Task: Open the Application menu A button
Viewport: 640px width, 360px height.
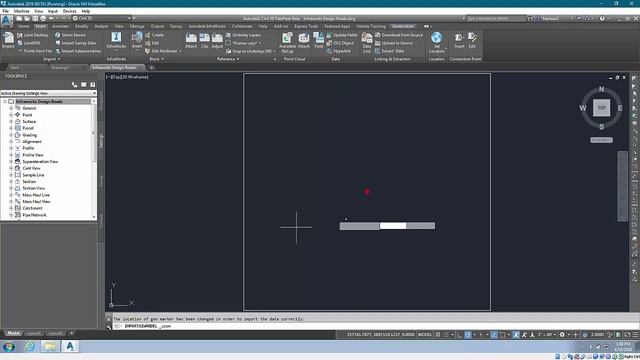Action: pyautogui.click(x=7, y=21)
